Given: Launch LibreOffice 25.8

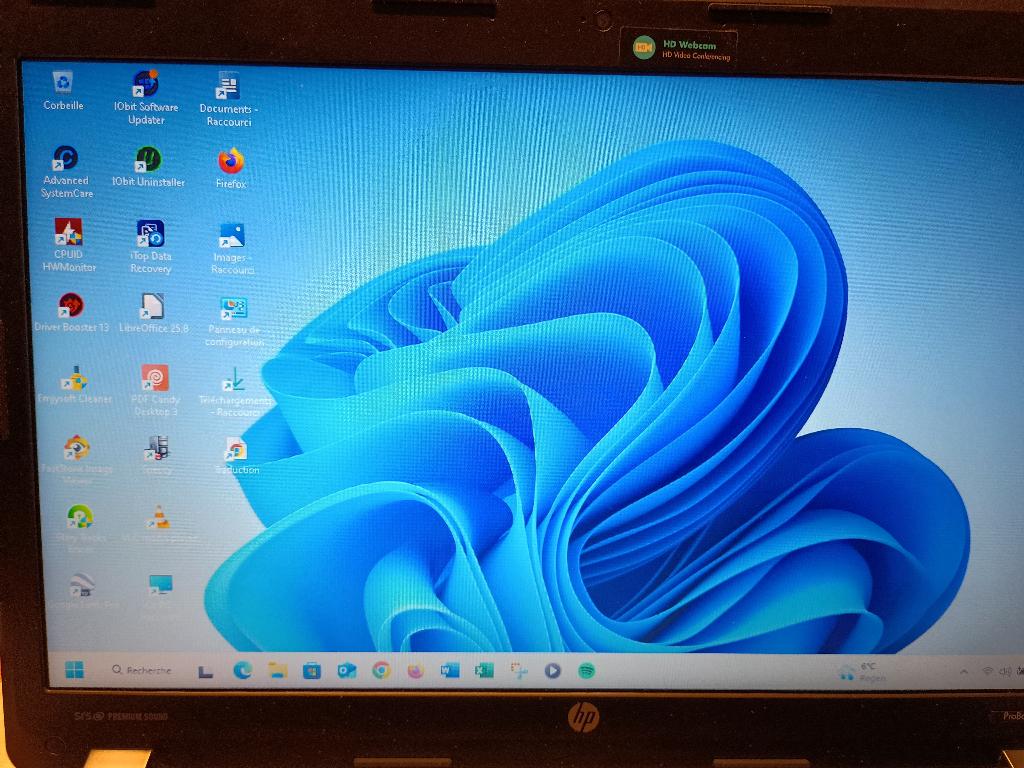Looking at the screenshot, I should coord(152,307).
